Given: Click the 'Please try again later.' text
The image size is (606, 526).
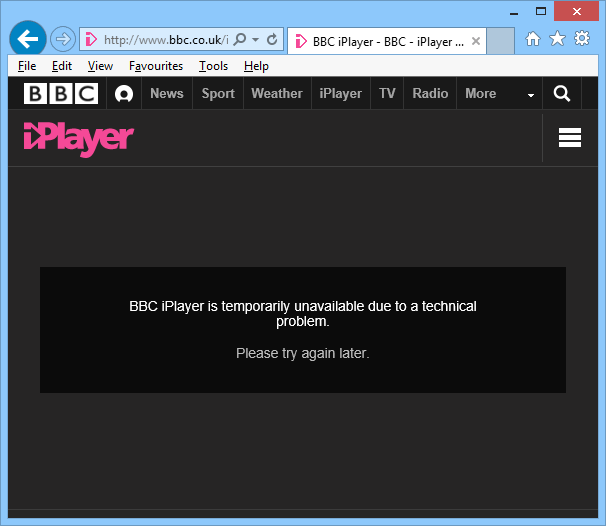Looking at the screenshot, I should tap(303, 353).
